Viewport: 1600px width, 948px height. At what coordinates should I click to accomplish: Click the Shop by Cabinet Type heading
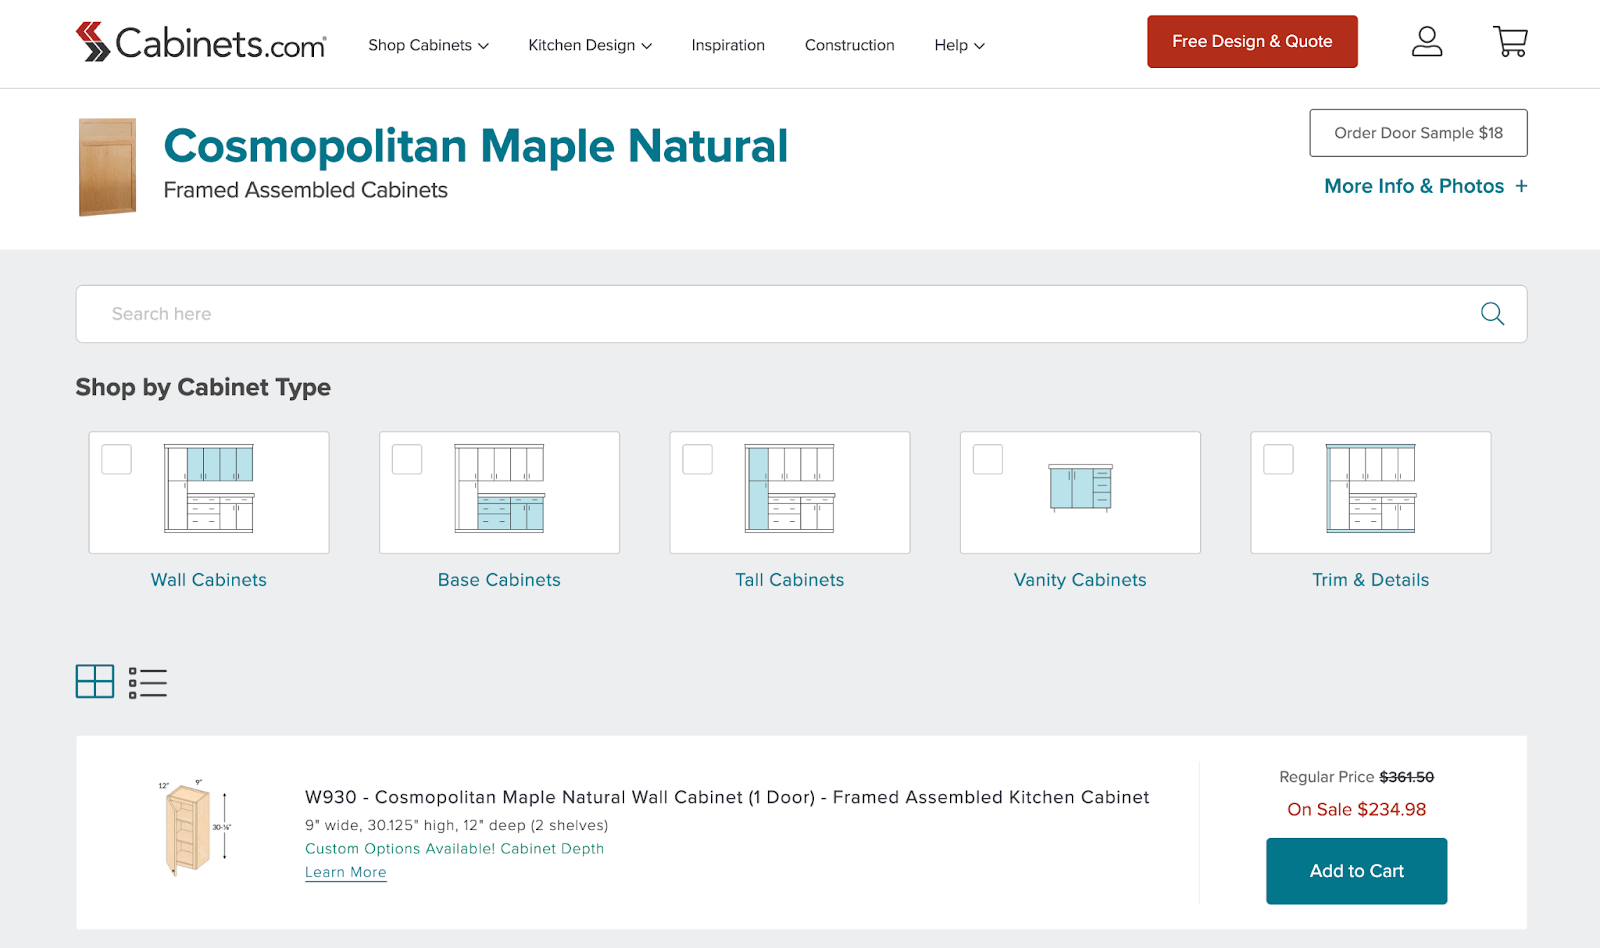tap(203, 387)
